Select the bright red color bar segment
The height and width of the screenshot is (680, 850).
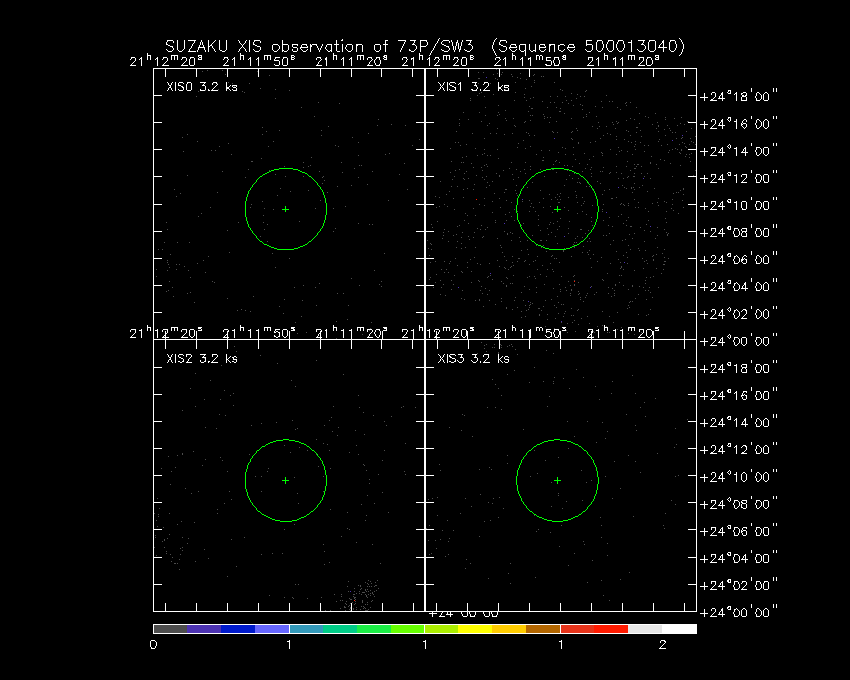point(611,629)
